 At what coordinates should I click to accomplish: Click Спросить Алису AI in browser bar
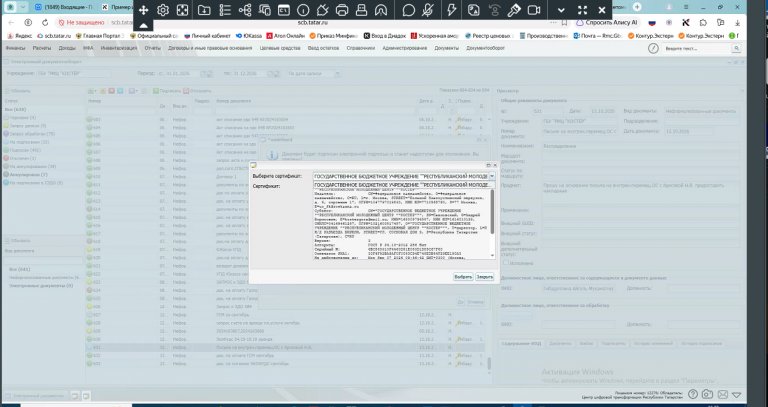coord(606,23)
